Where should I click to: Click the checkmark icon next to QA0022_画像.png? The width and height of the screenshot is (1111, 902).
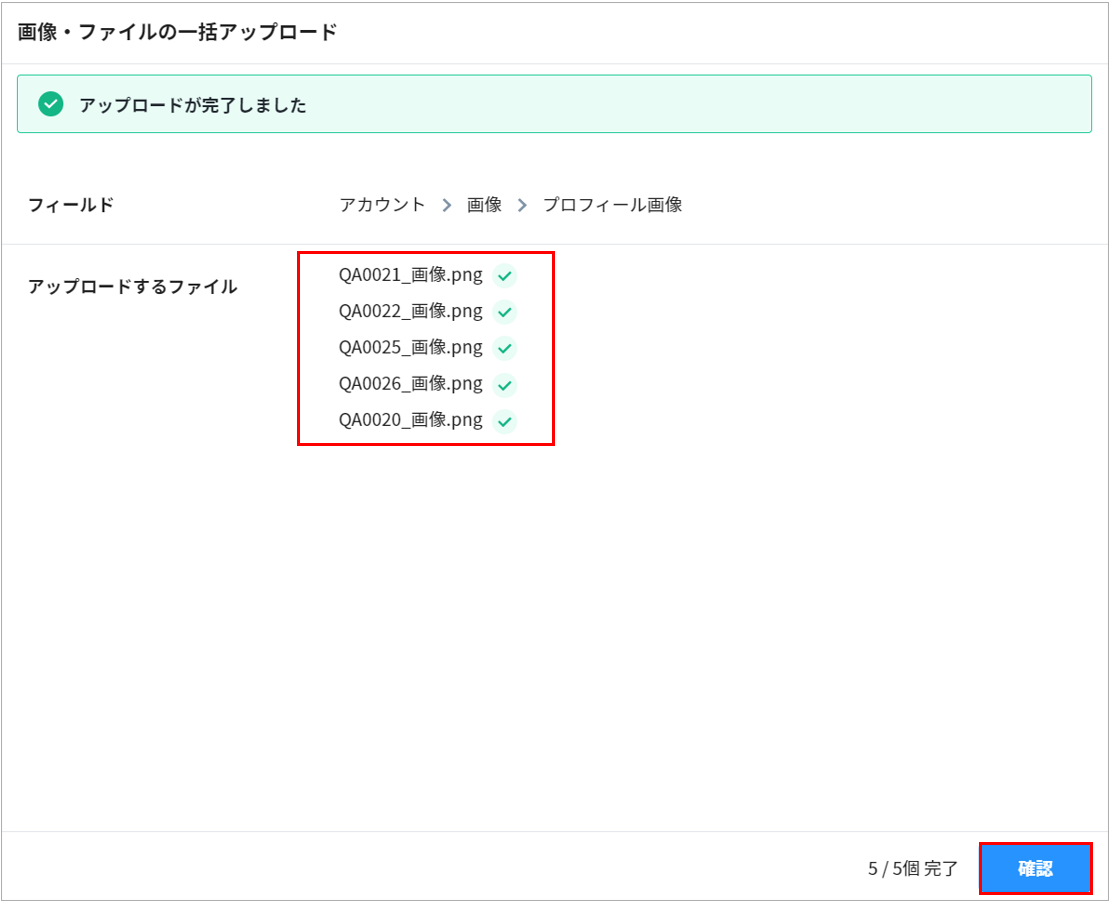(x=505, y=312)
